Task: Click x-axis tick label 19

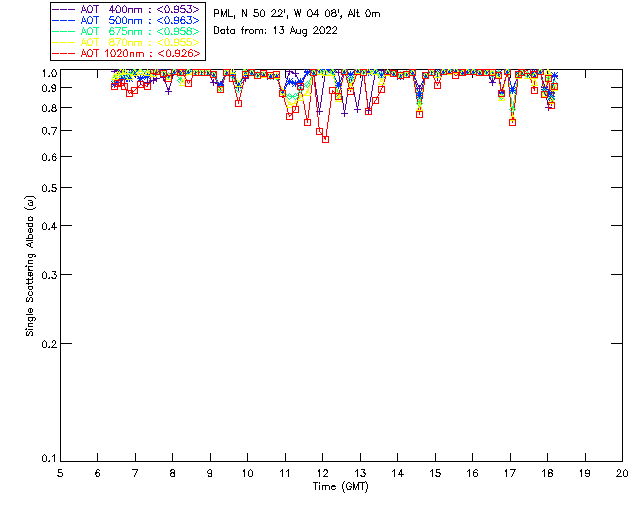Action: 585,473
